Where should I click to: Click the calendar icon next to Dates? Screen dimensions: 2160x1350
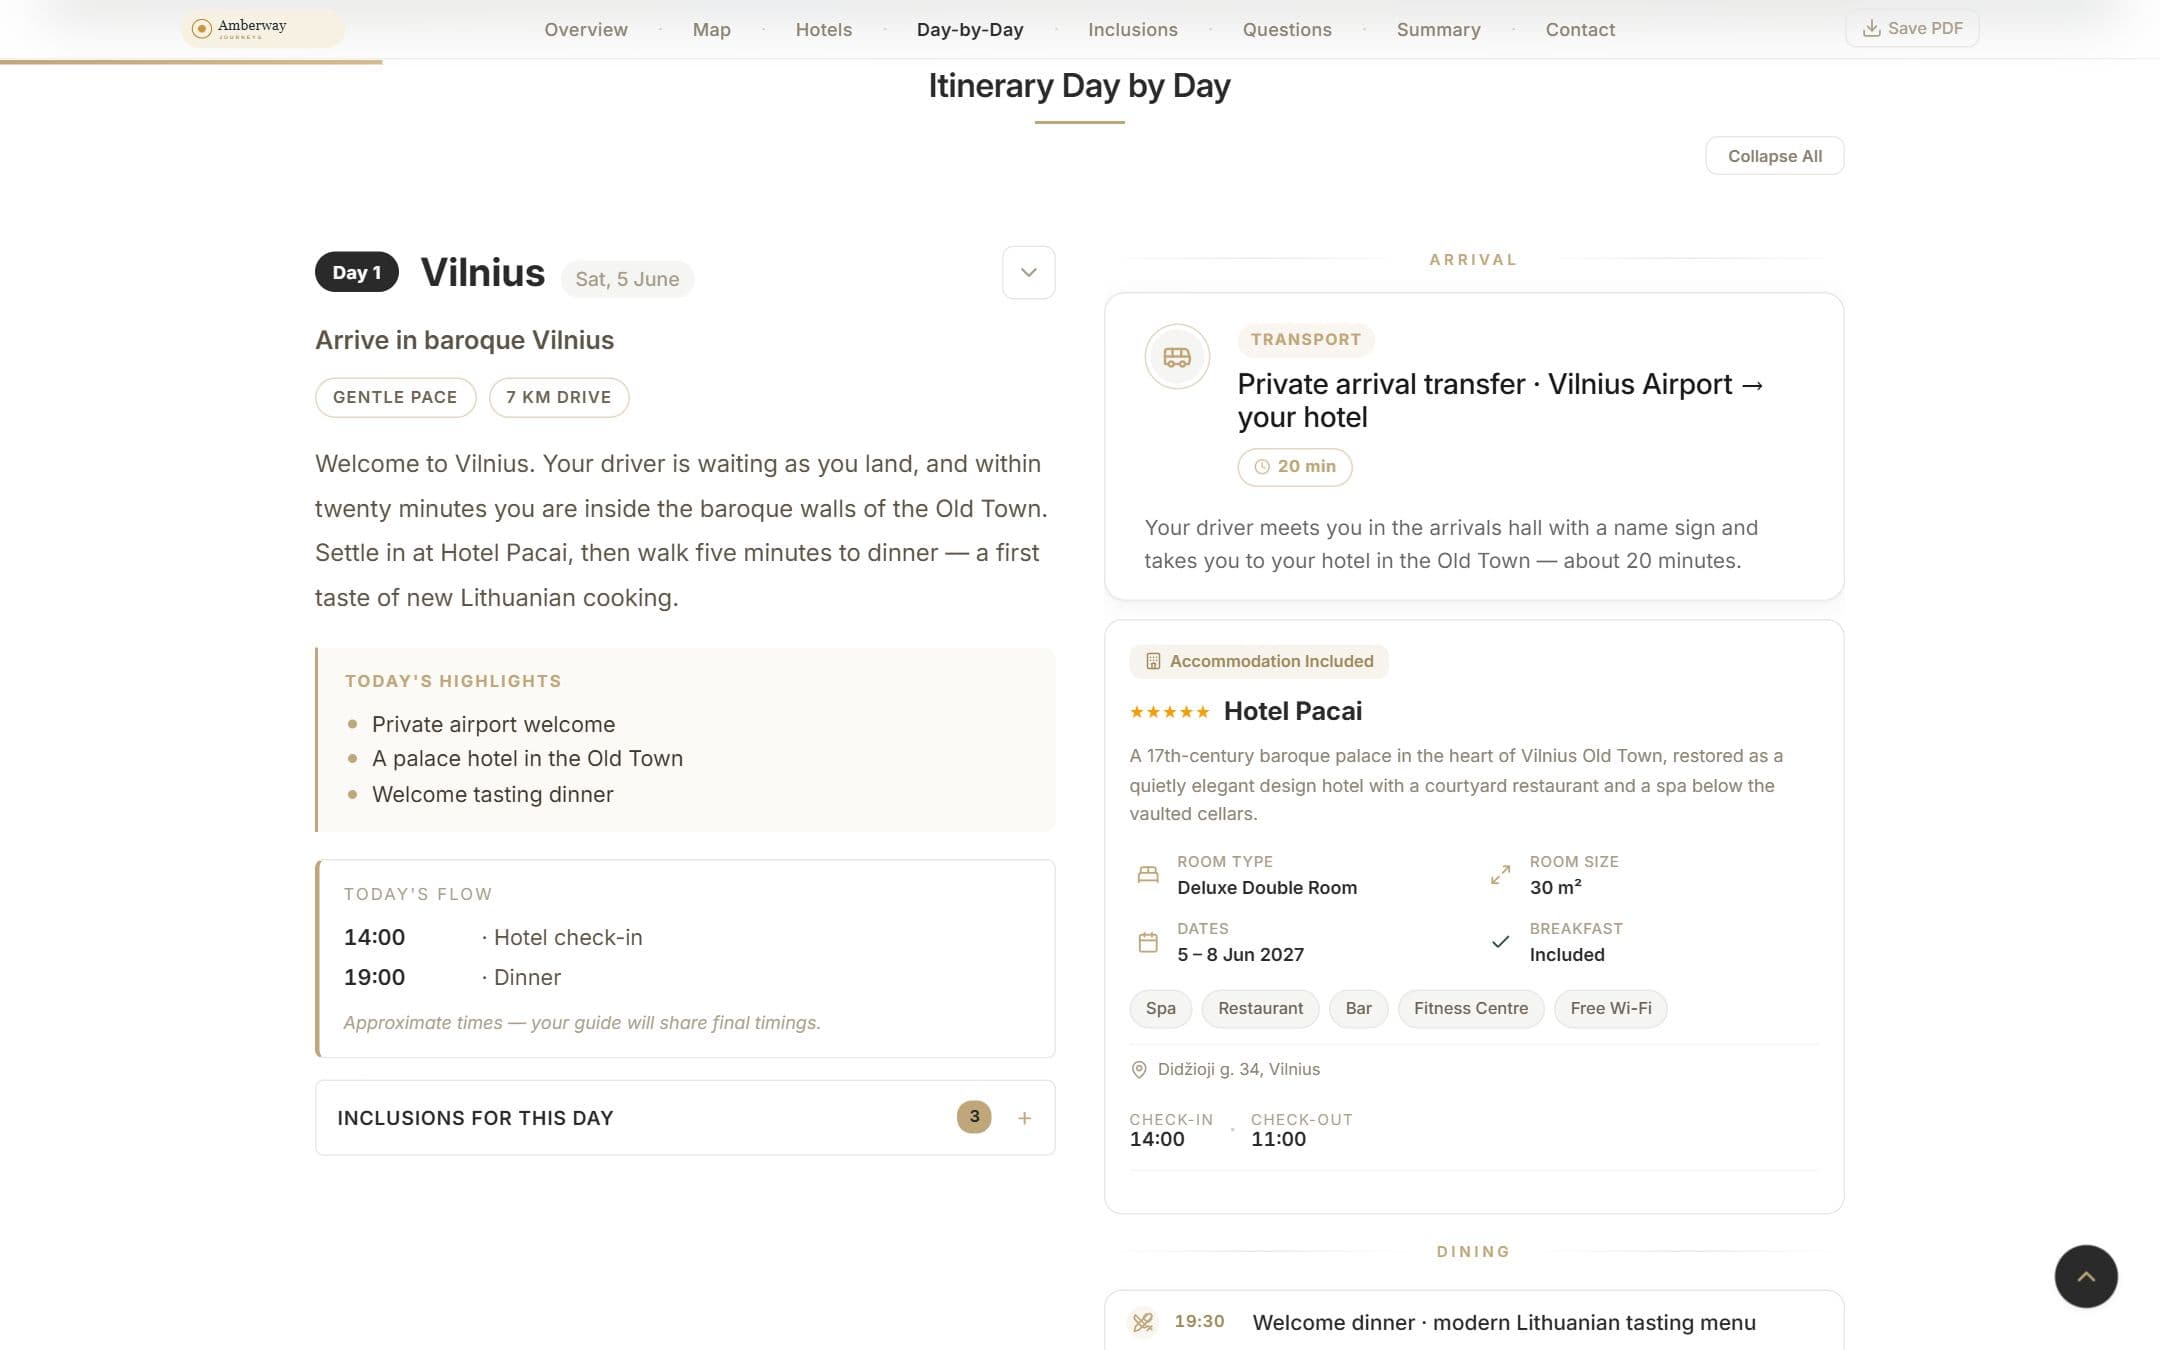tap(1148, 942)
